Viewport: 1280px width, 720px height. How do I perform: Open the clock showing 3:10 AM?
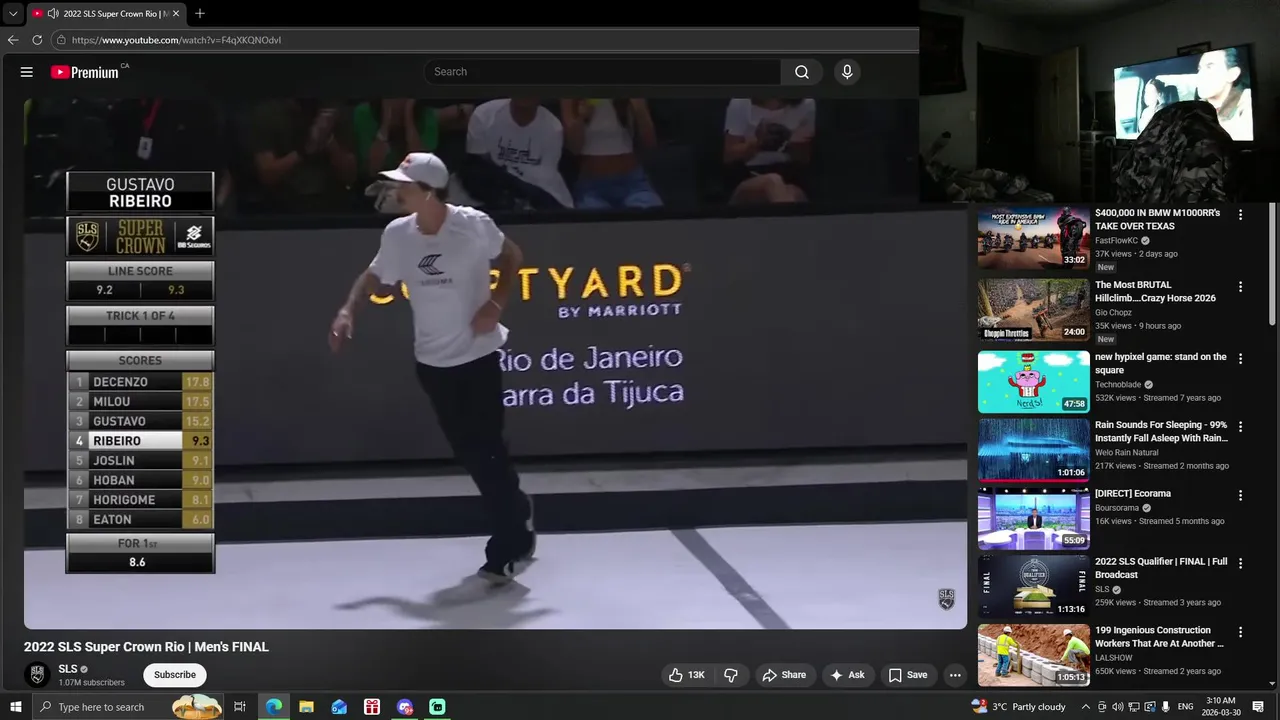click(1221, 707)
